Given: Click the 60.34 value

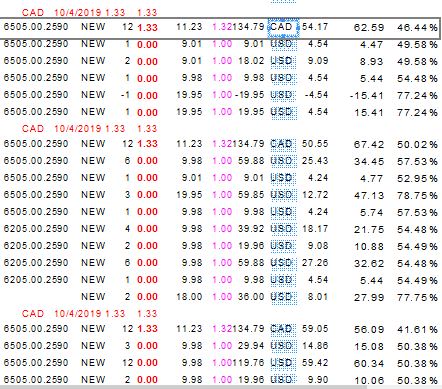Looking at the screenshot, I should click(369, 363).
